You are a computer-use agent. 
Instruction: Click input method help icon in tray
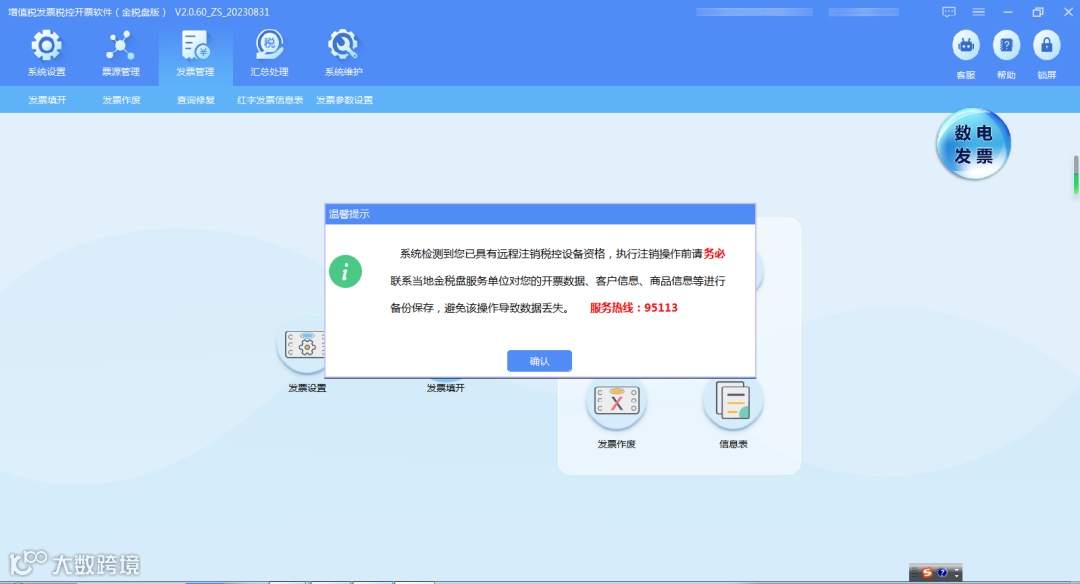click(942, 572)
